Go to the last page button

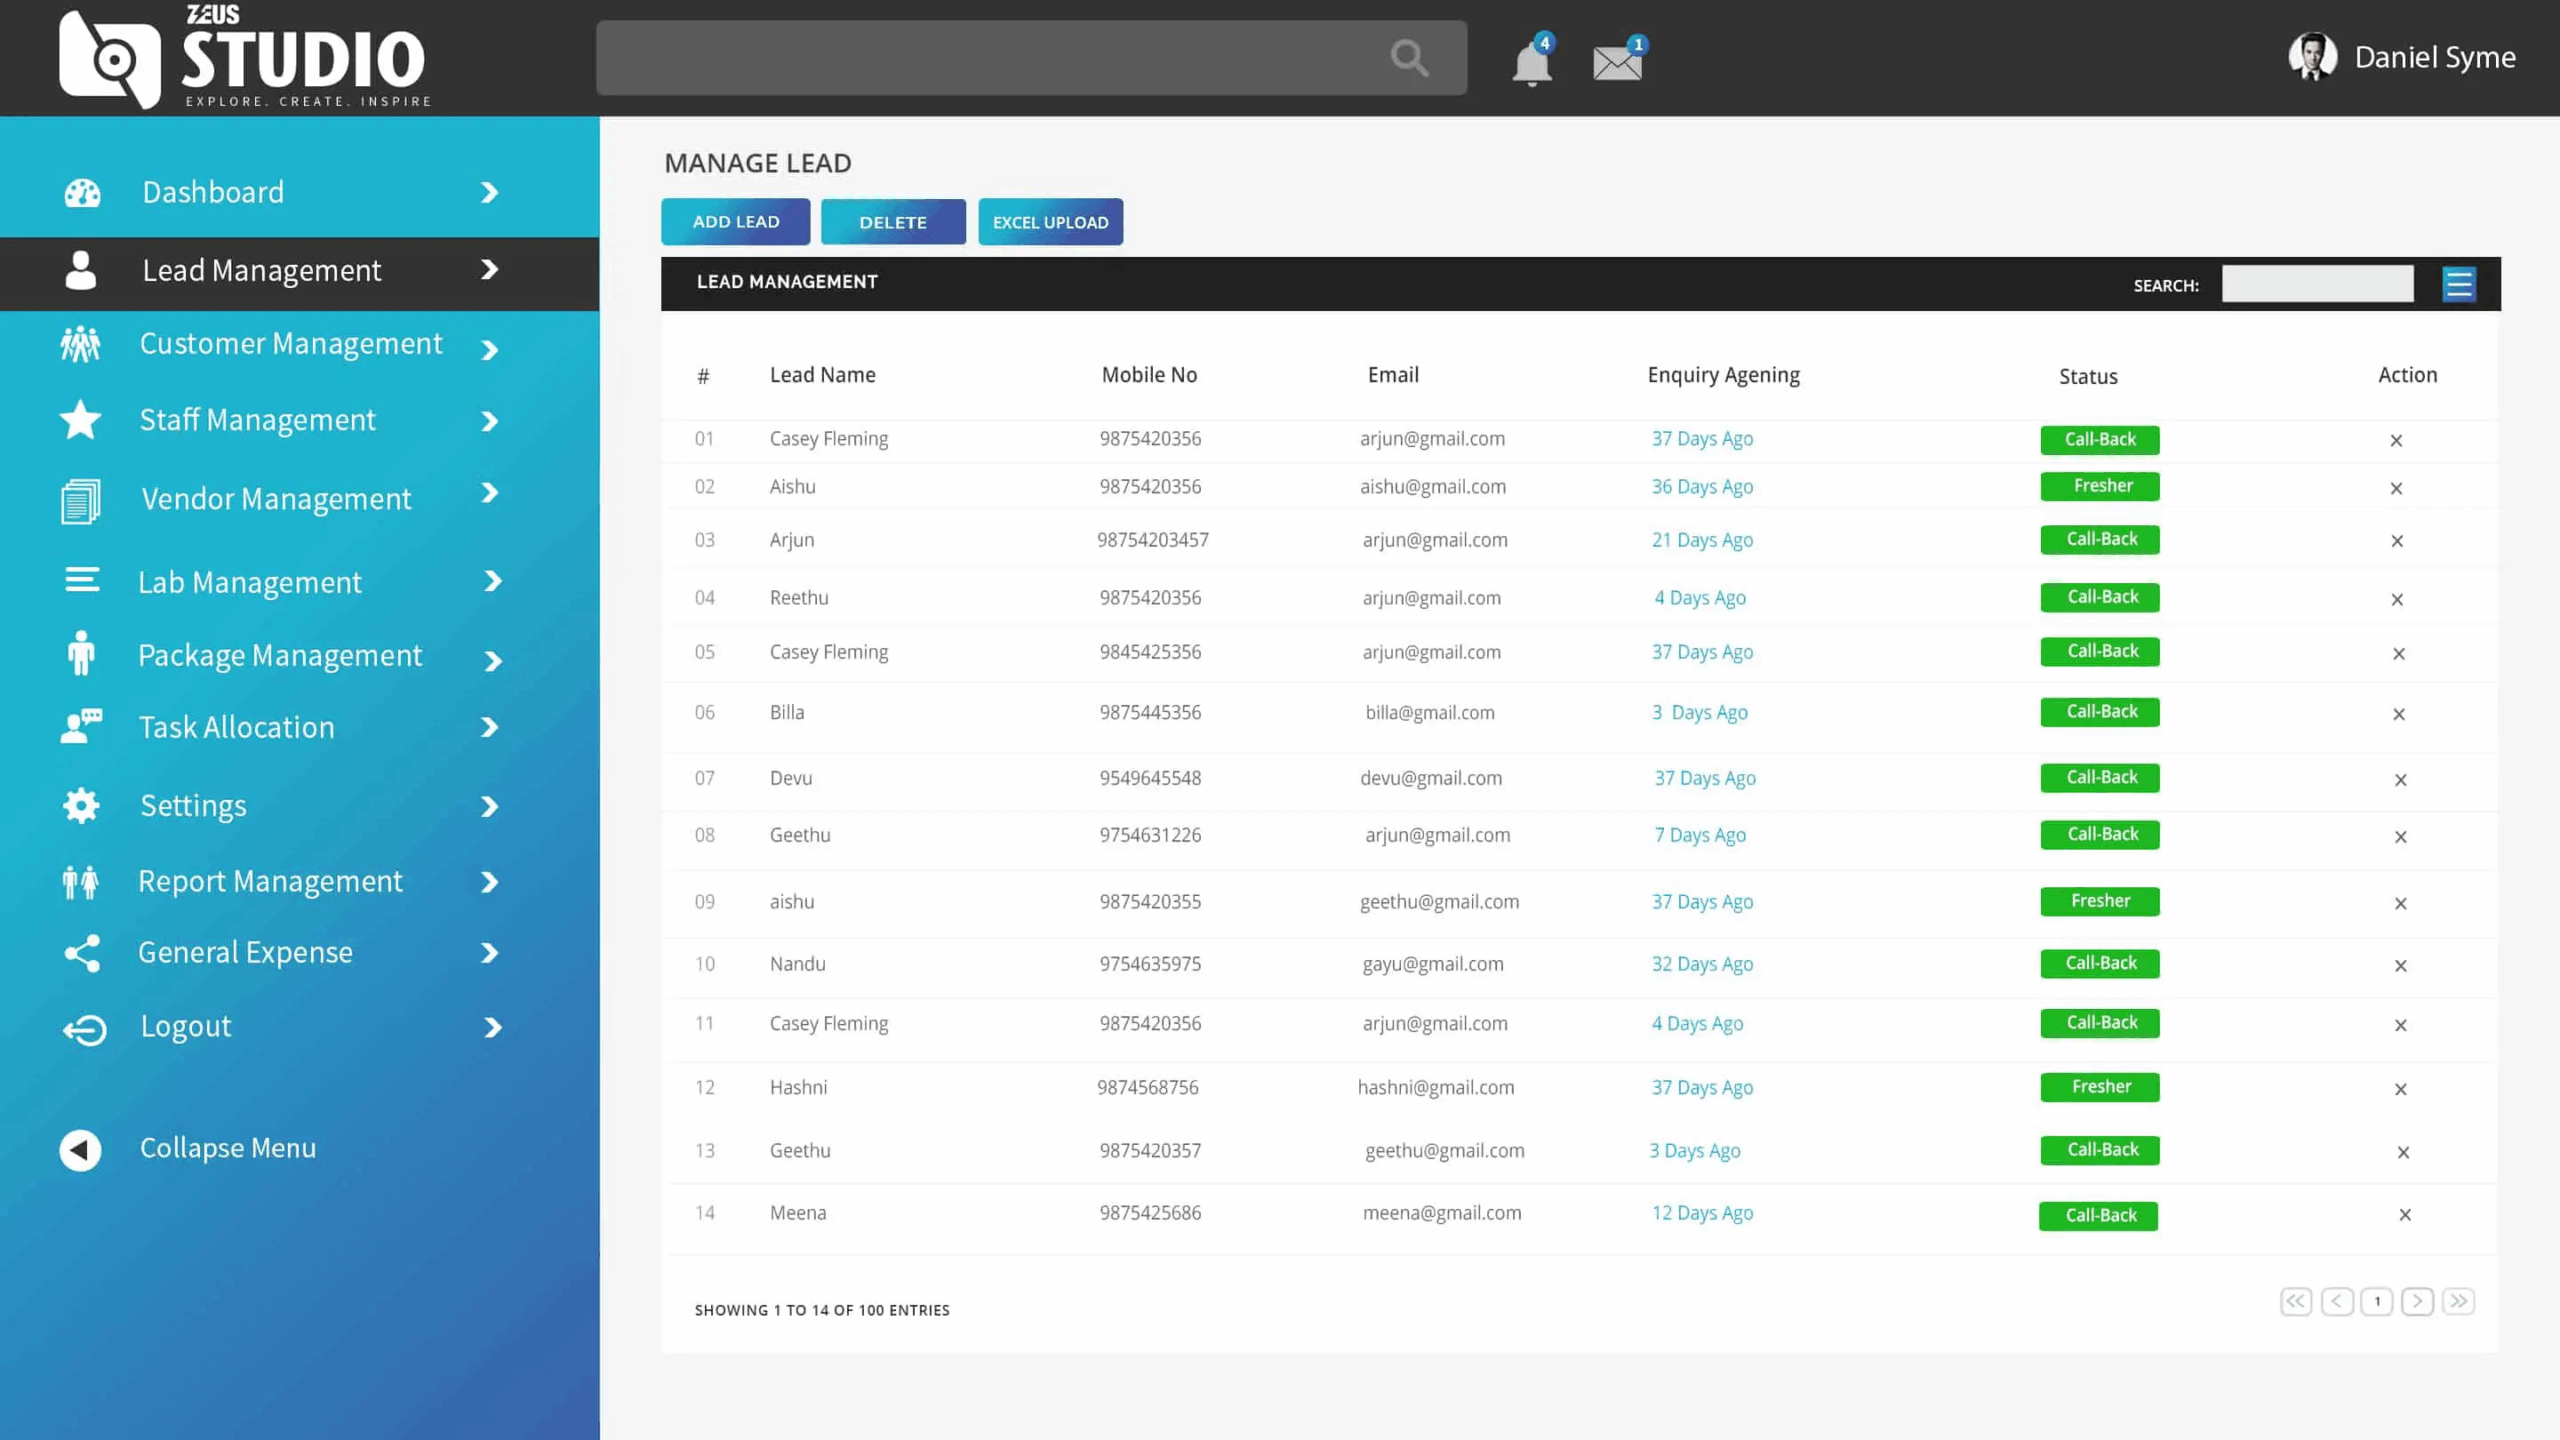(x=2458, y=1301)
